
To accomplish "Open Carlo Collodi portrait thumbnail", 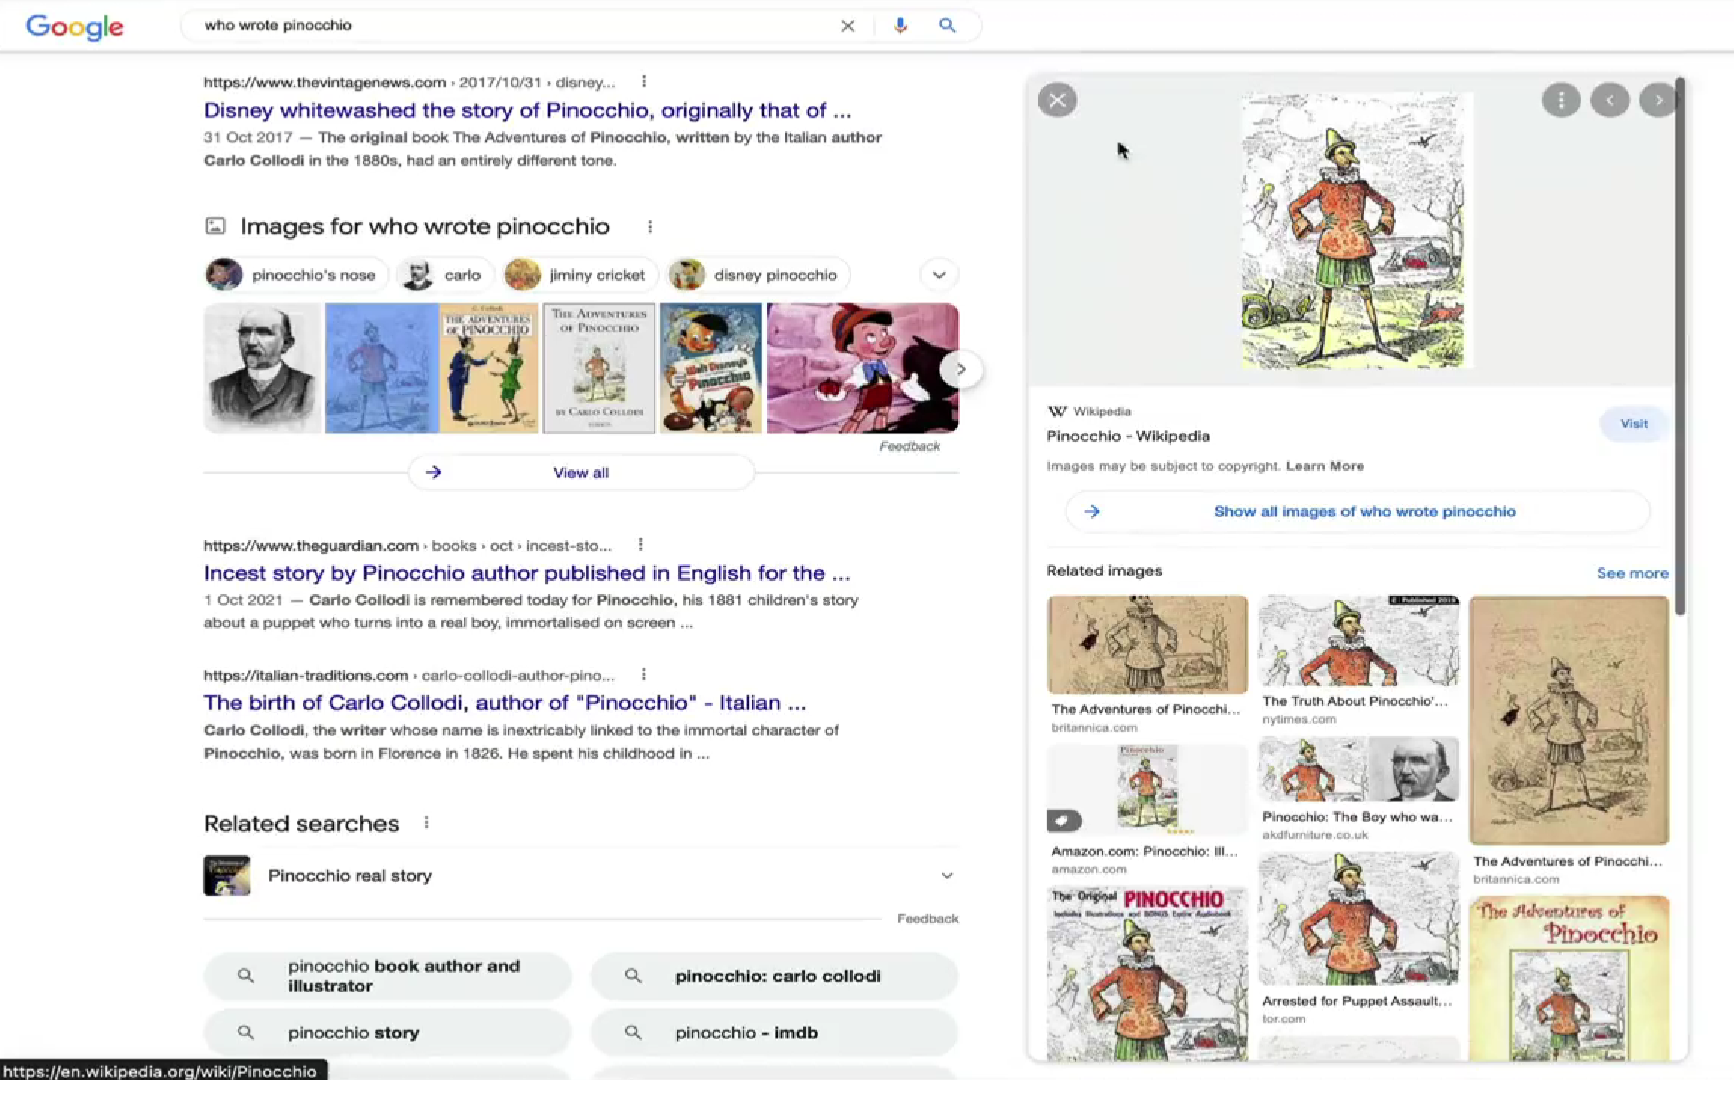I will pyautogui.click(x=262, y=368).
